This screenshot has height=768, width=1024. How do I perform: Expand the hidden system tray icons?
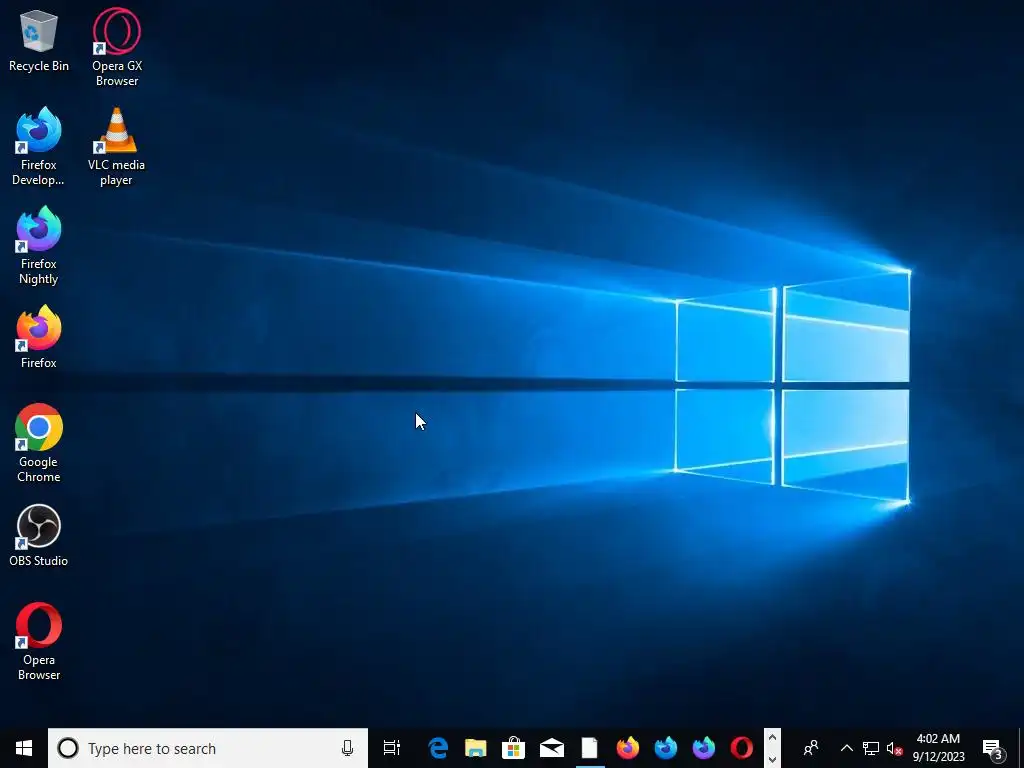click(x=846, y=748)
